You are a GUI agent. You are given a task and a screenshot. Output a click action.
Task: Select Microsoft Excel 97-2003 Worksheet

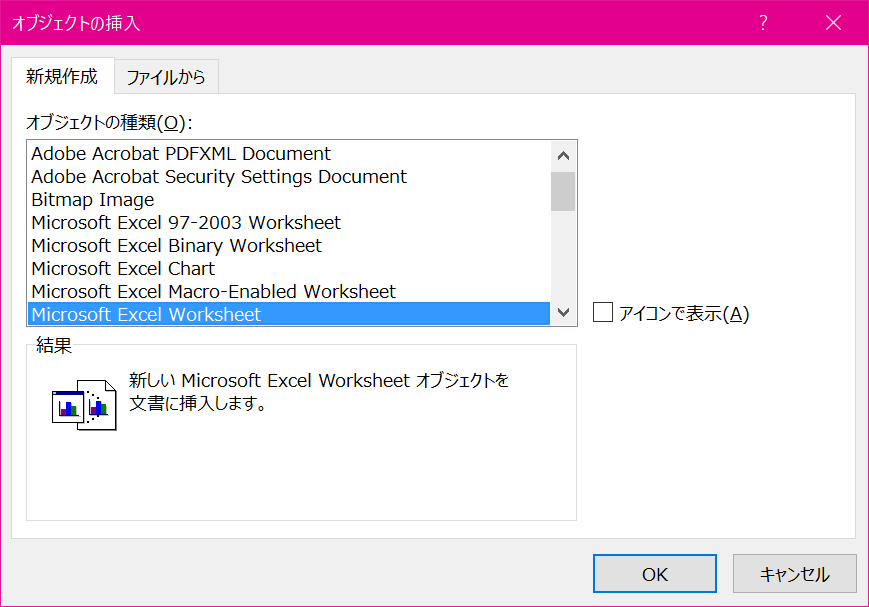pos(289,223)
